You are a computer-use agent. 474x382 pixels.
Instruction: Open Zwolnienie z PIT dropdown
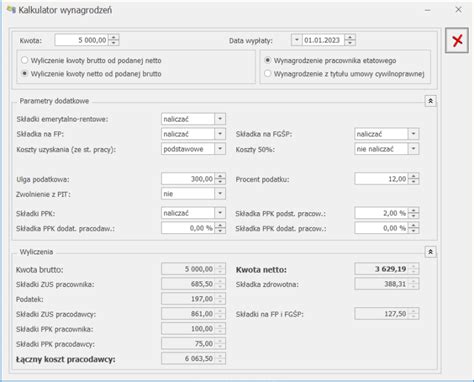(220, 193)
